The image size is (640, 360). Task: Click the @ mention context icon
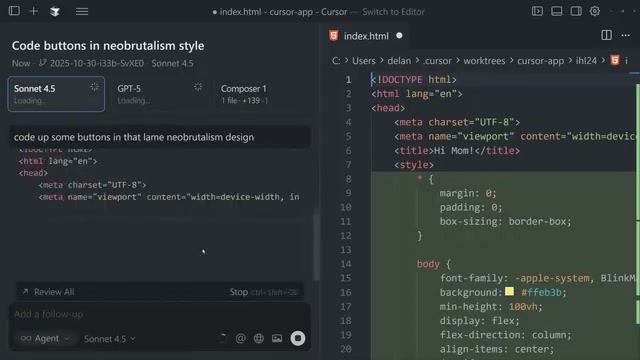click(x=240, y=338)
